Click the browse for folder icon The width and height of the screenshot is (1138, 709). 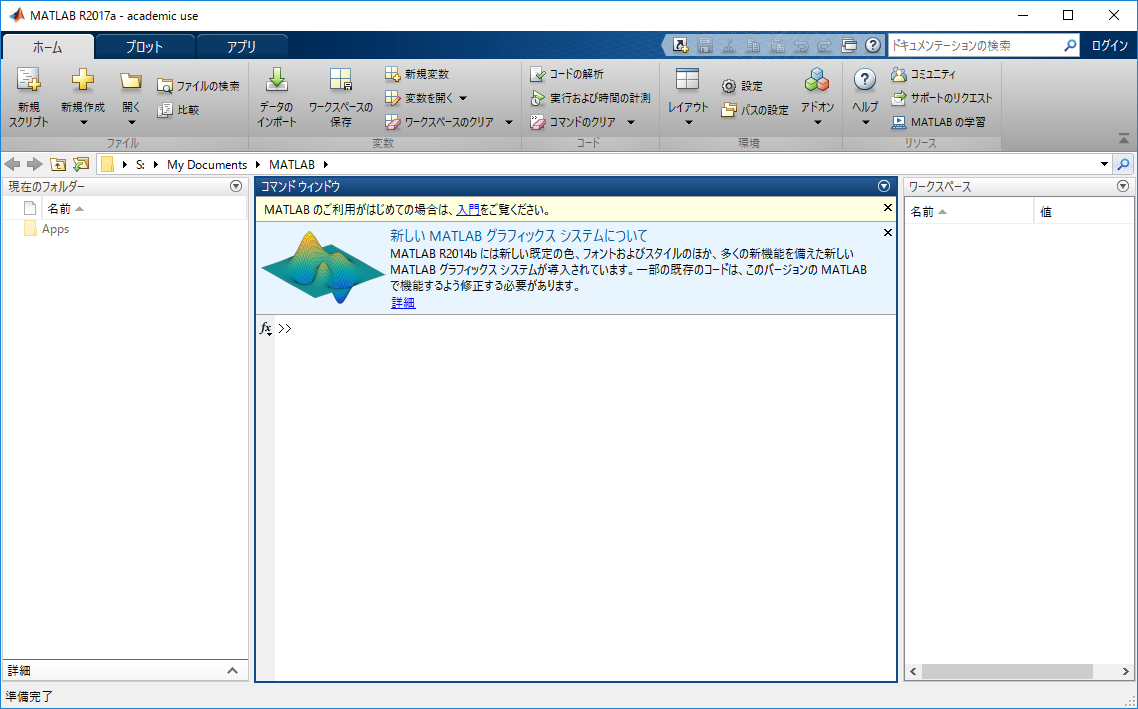tap(81, 165)
